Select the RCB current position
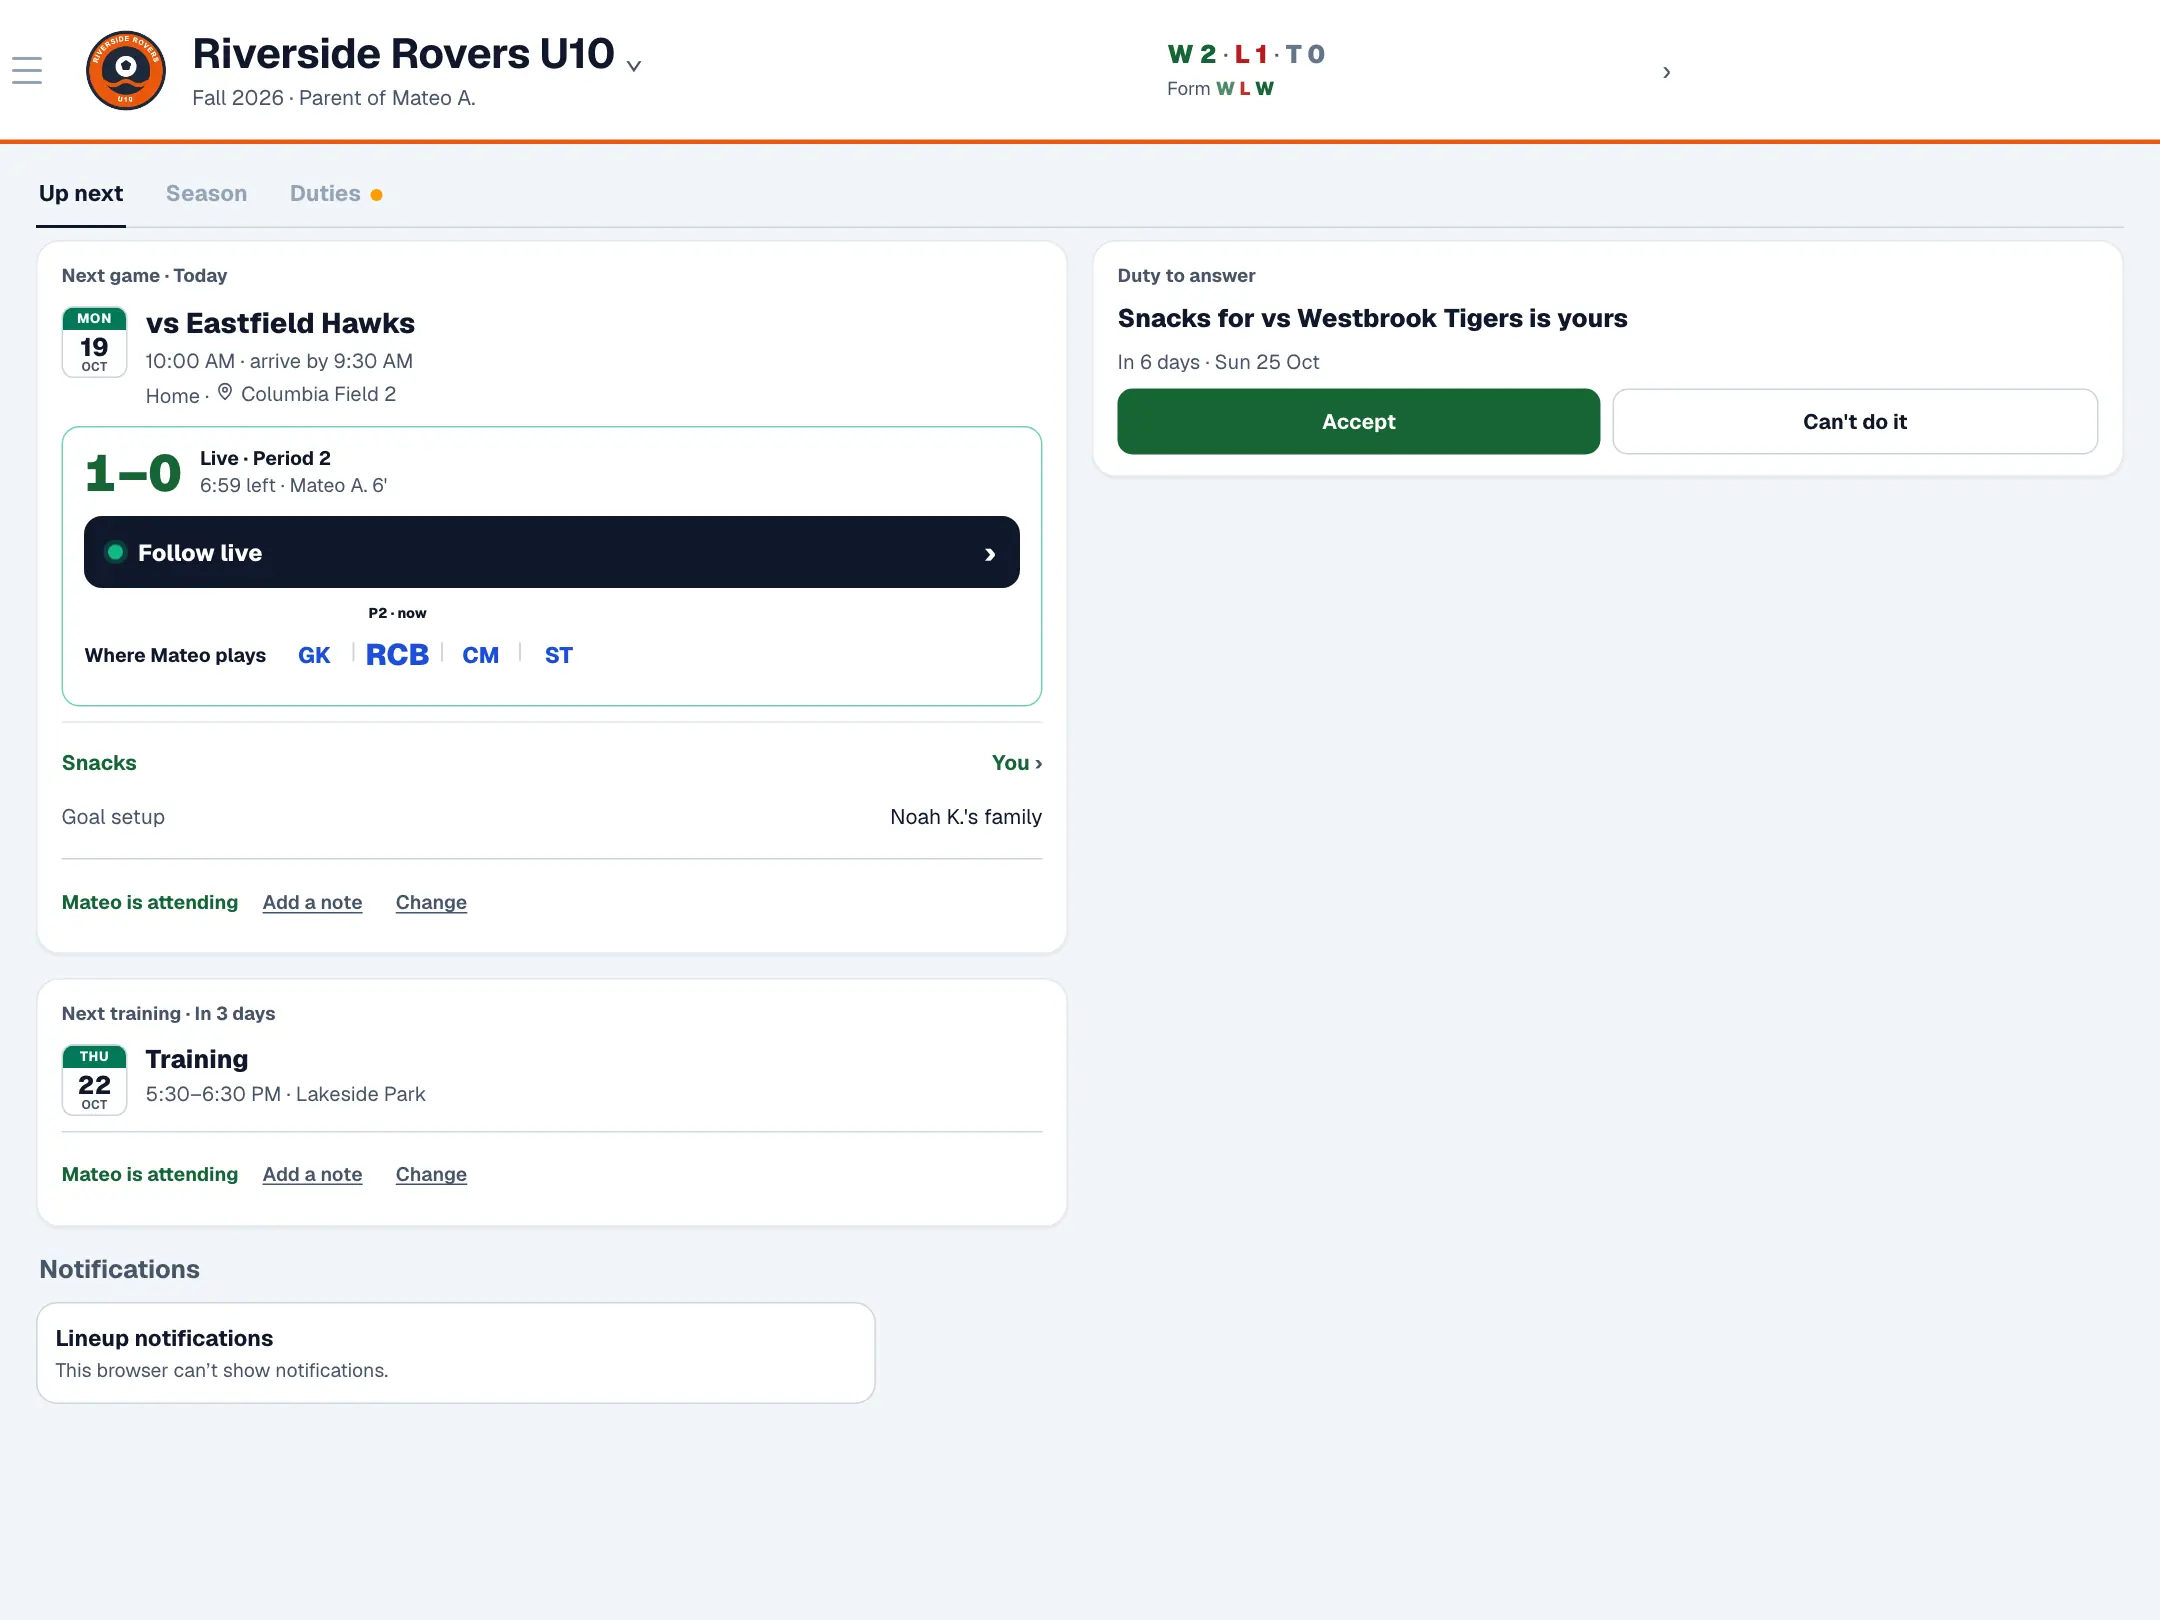2160x1620 pixels. [x=397, y=655]
